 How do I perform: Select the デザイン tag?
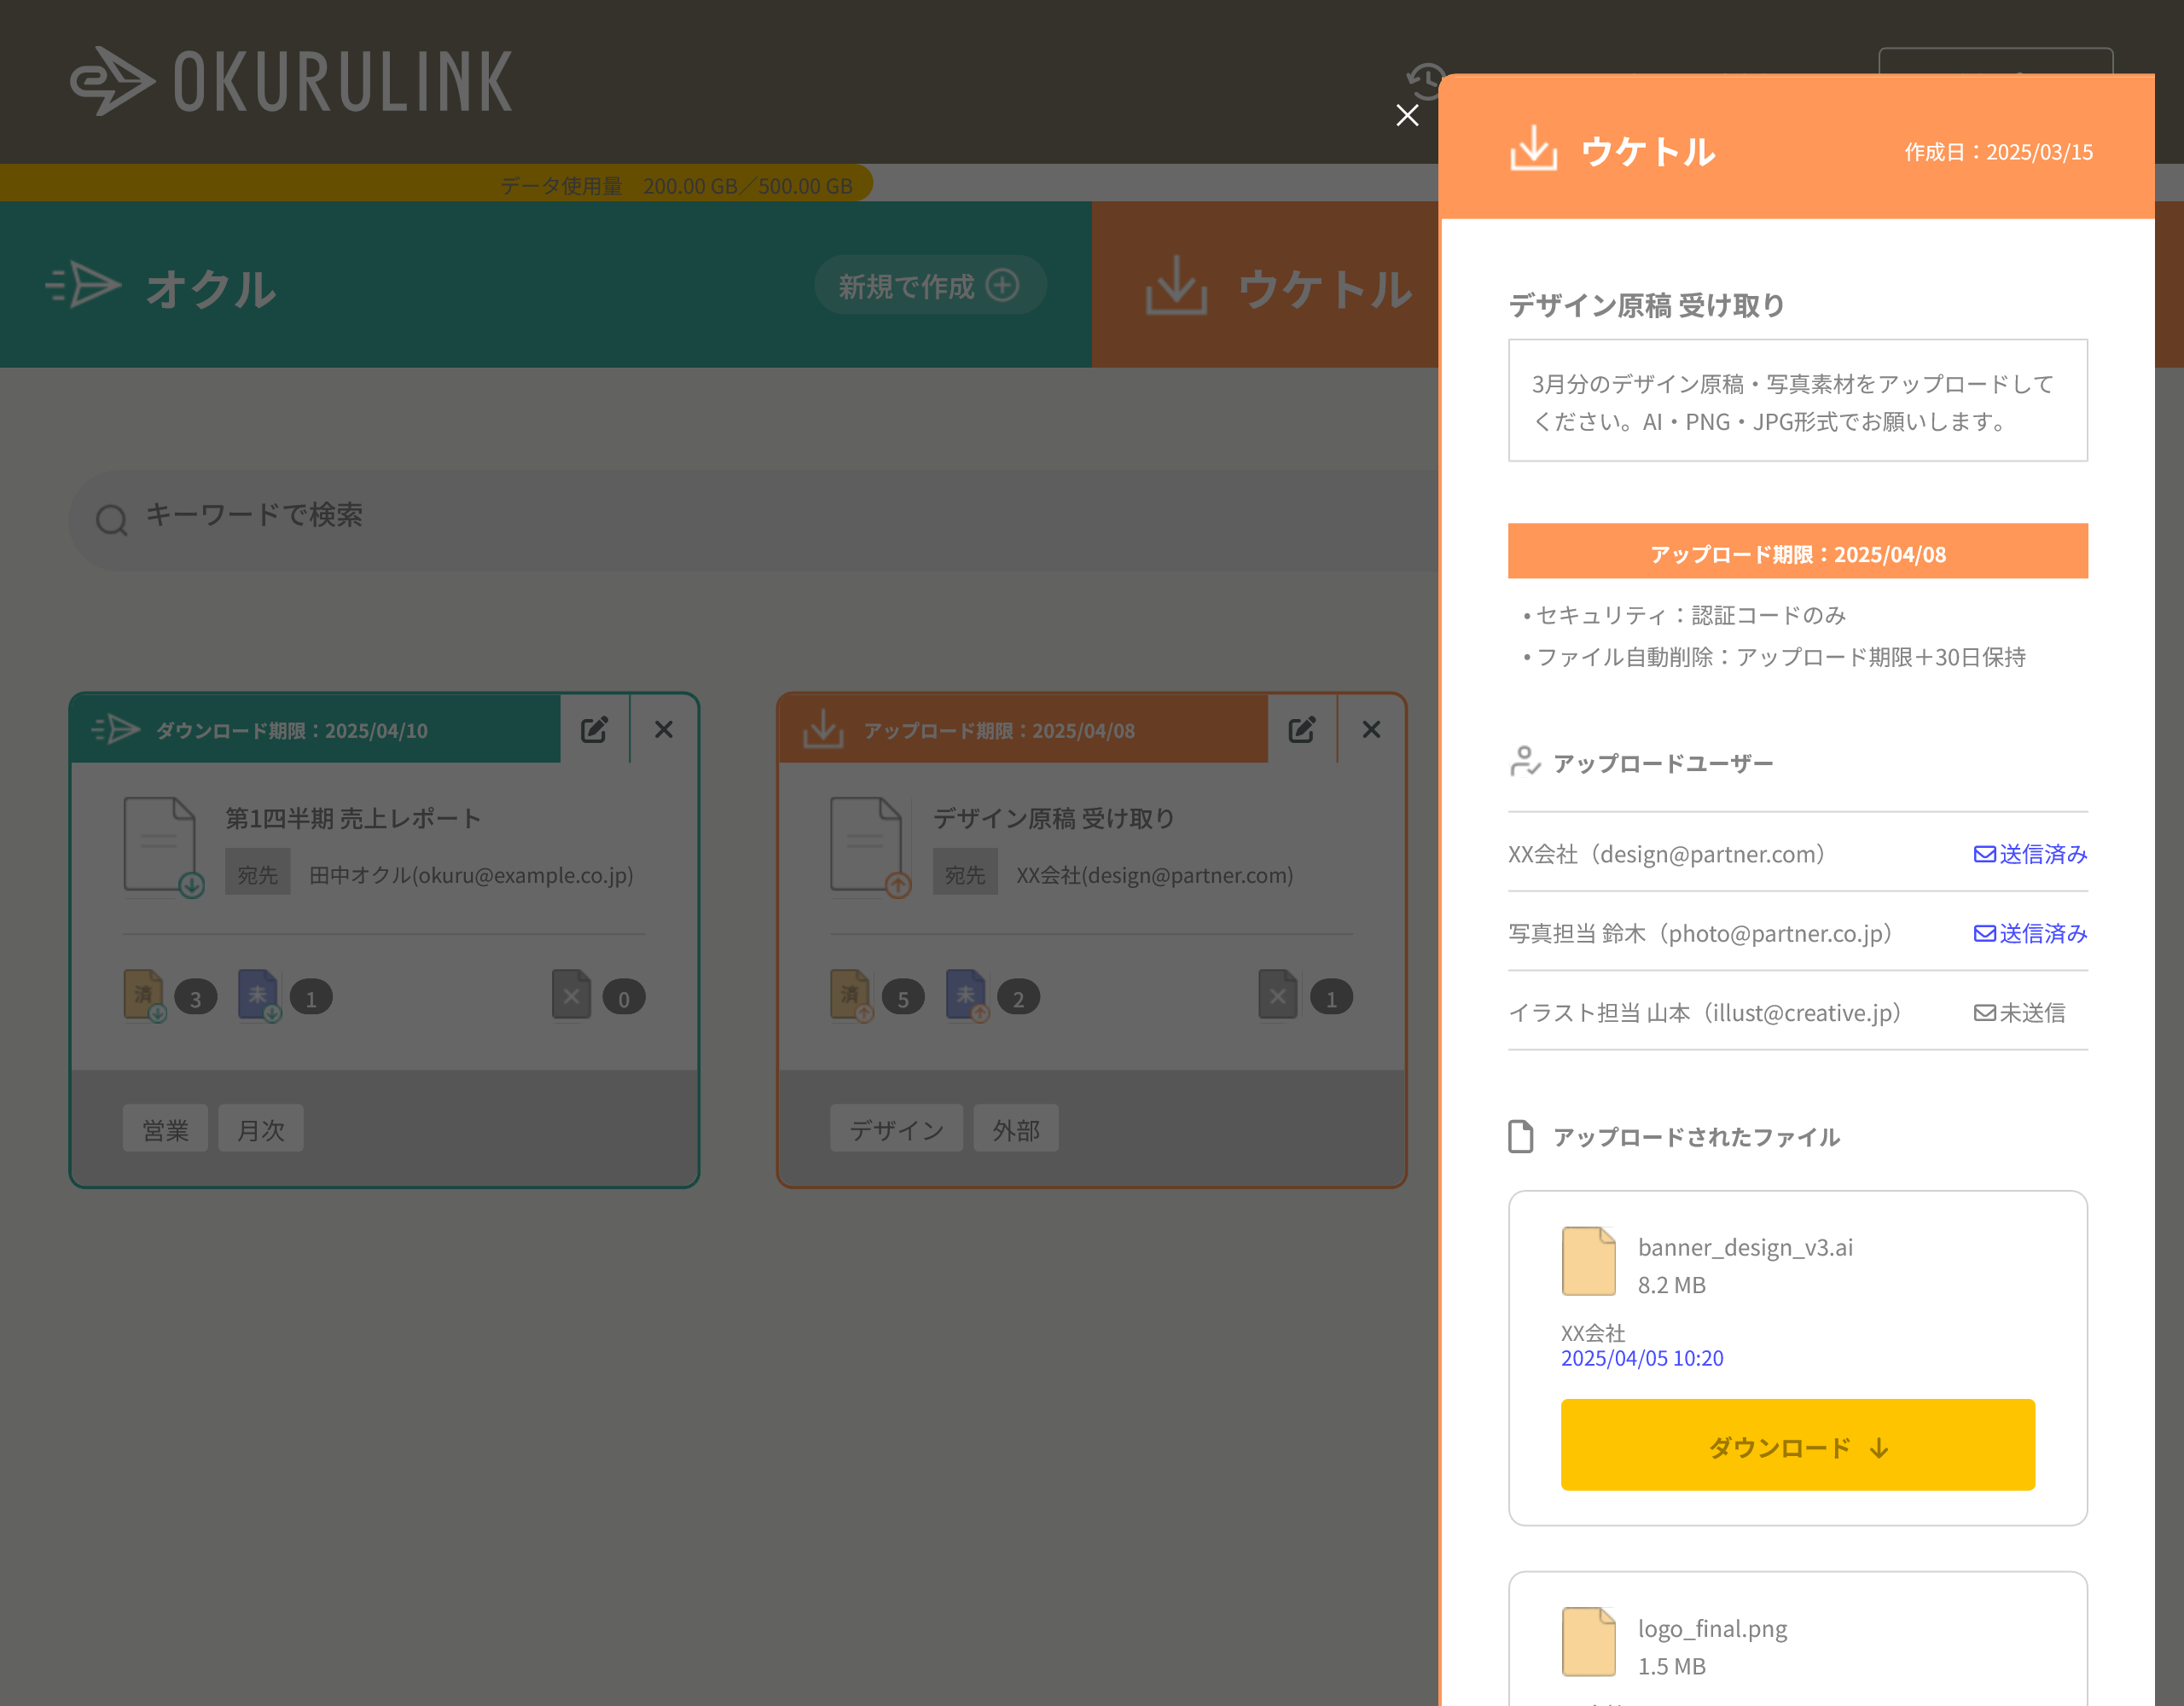(895, 1129)
